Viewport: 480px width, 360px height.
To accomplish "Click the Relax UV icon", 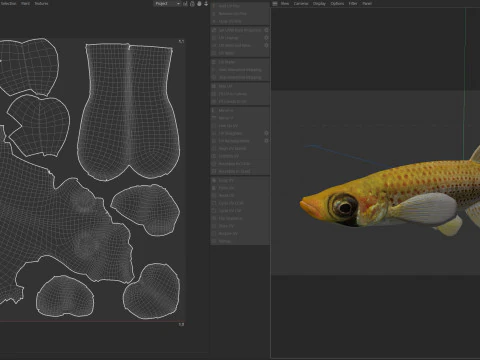I will coord(214,86).
